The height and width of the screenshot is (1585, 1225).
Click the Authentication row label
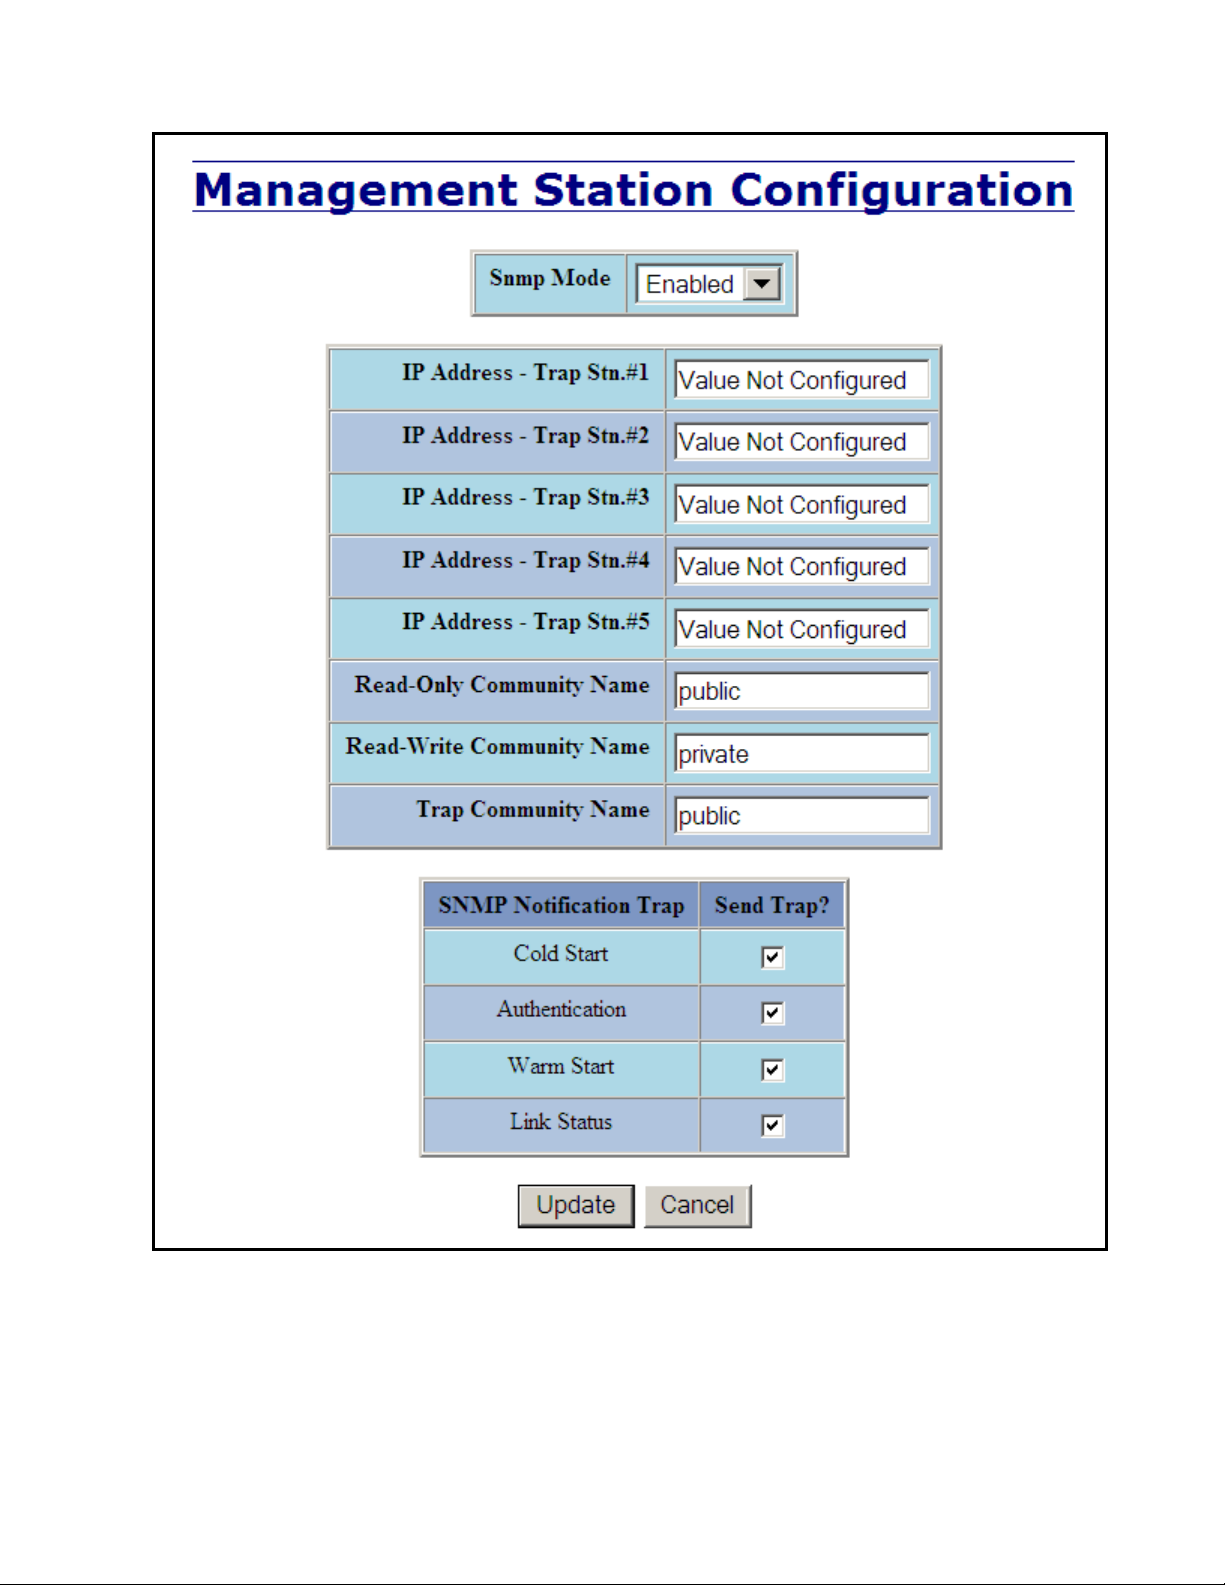tap(562, 1009)
